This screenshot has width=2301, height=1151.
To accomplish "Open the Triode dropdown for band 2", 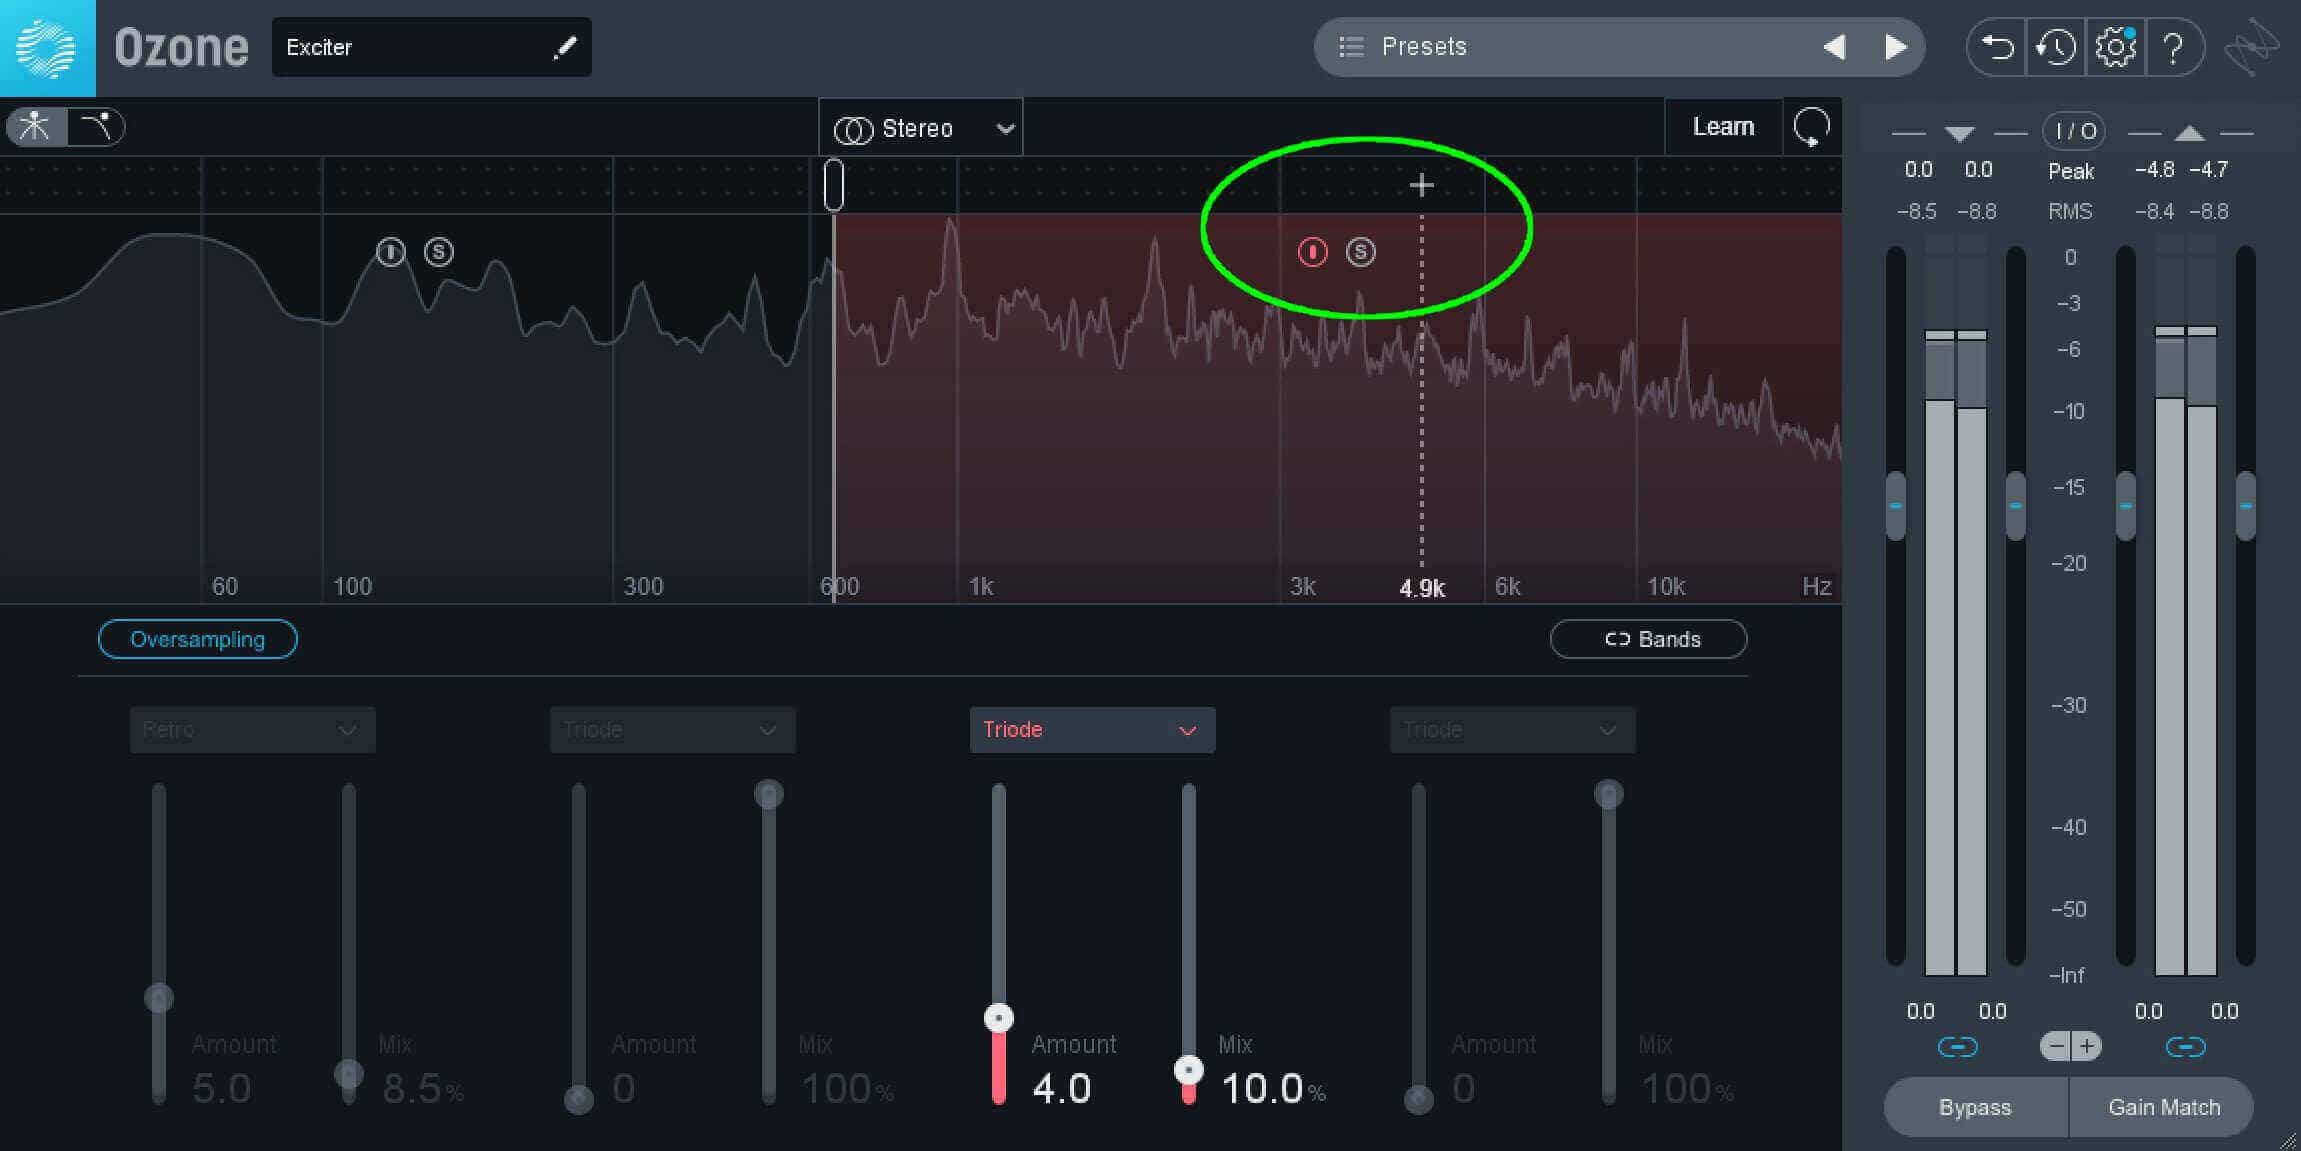I will pos(672,730).
